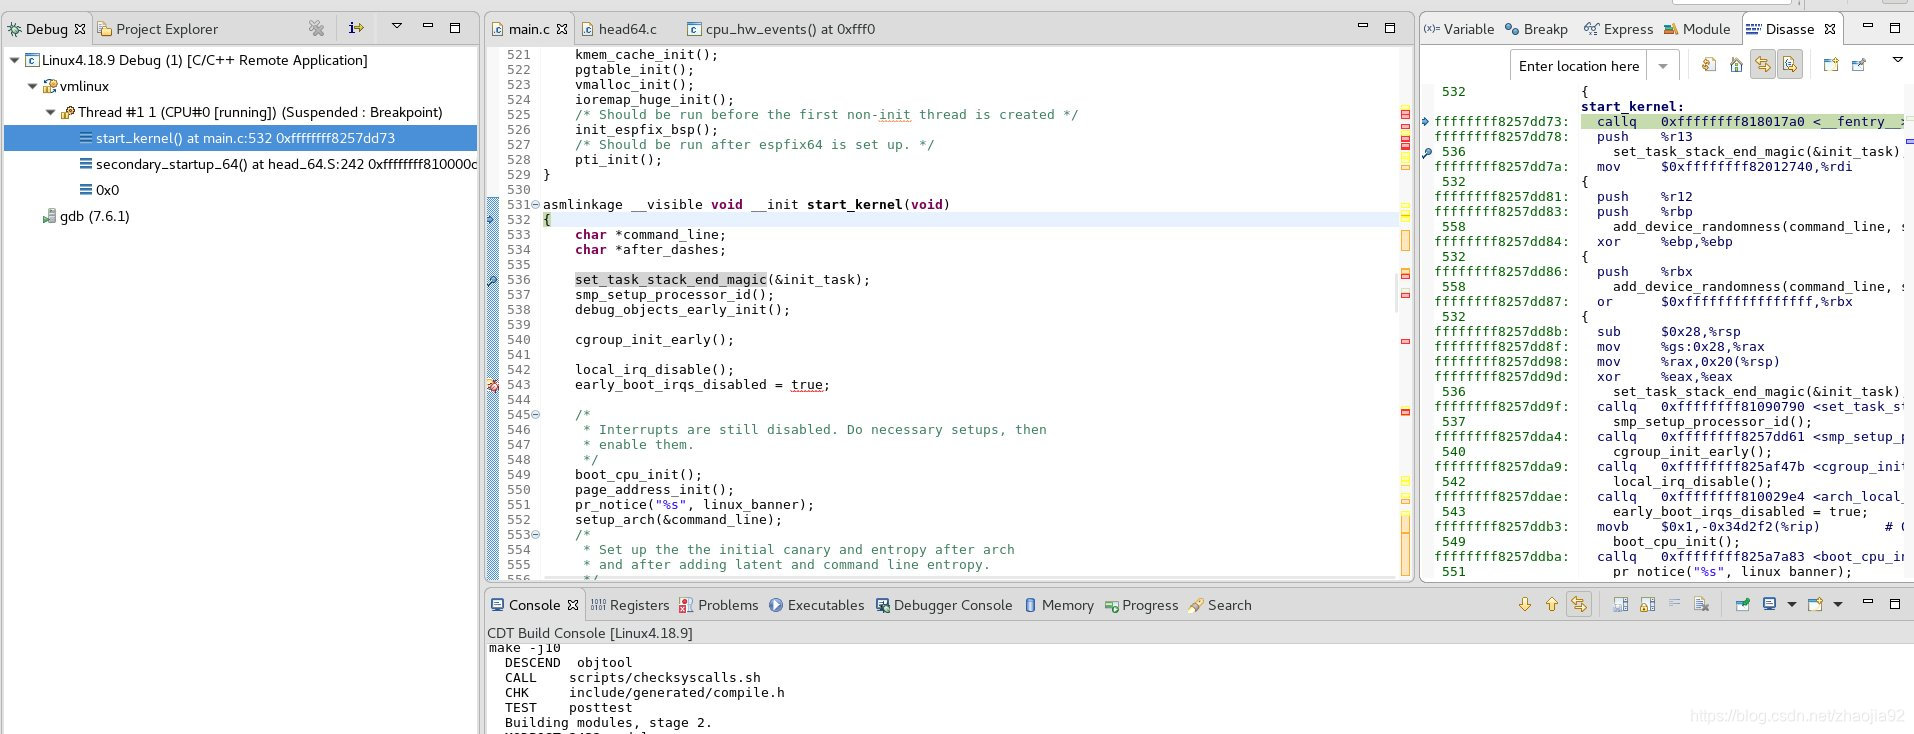Toggle Link with Active Debug Context in Disassembly

(1762, 65)
